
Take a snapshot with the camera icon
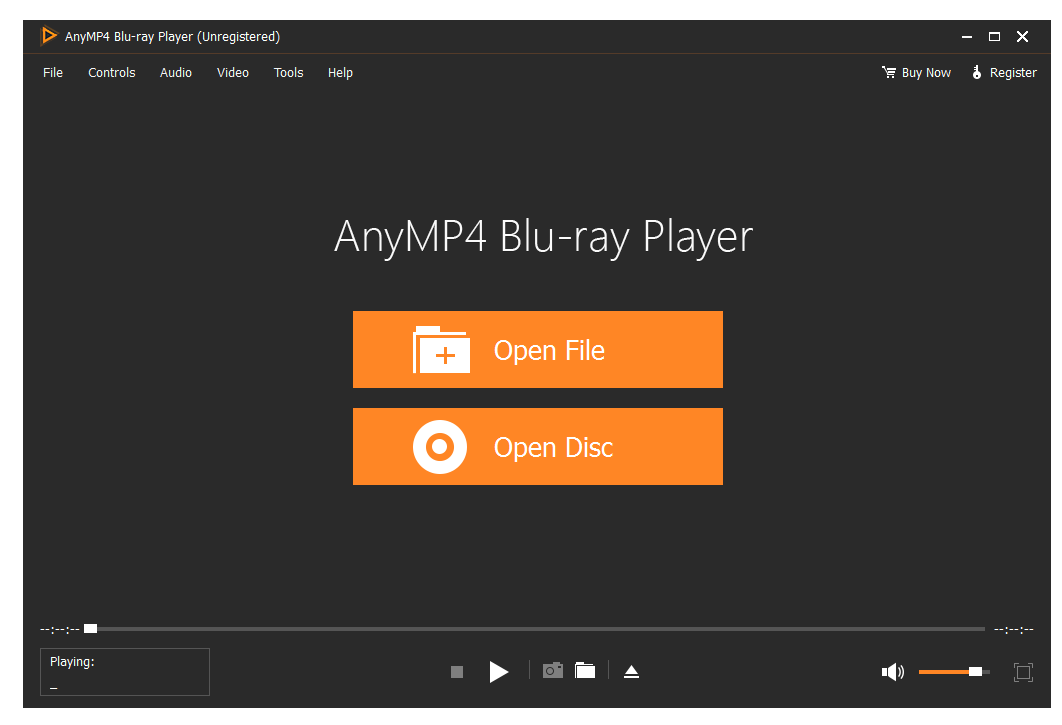point(553,671)
